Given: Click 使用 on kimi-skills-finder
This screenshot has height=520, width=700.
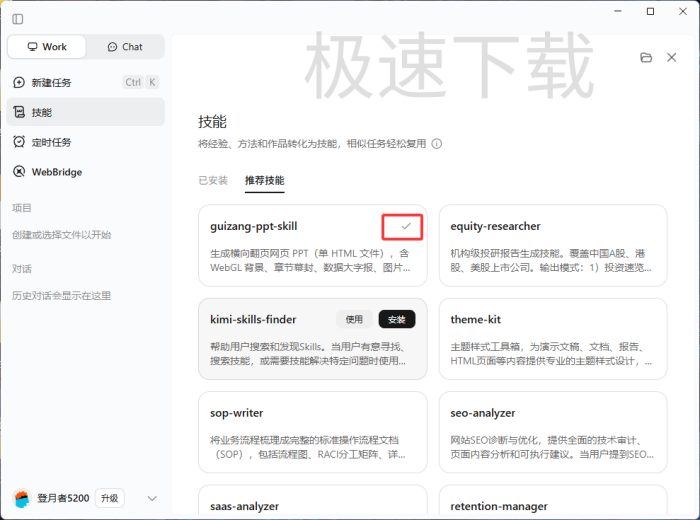Looking at the screenshot, I should (x=354, y=320).
